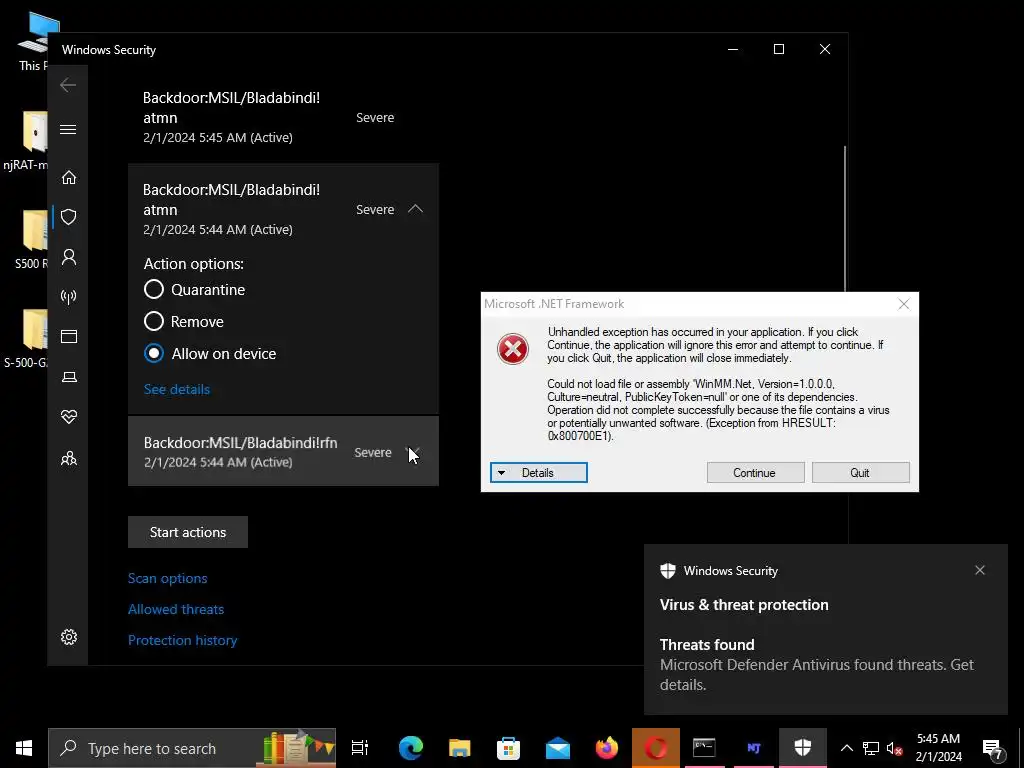Select the S500 R folder on the desktop
The image size is (1024, 768).
31,239
